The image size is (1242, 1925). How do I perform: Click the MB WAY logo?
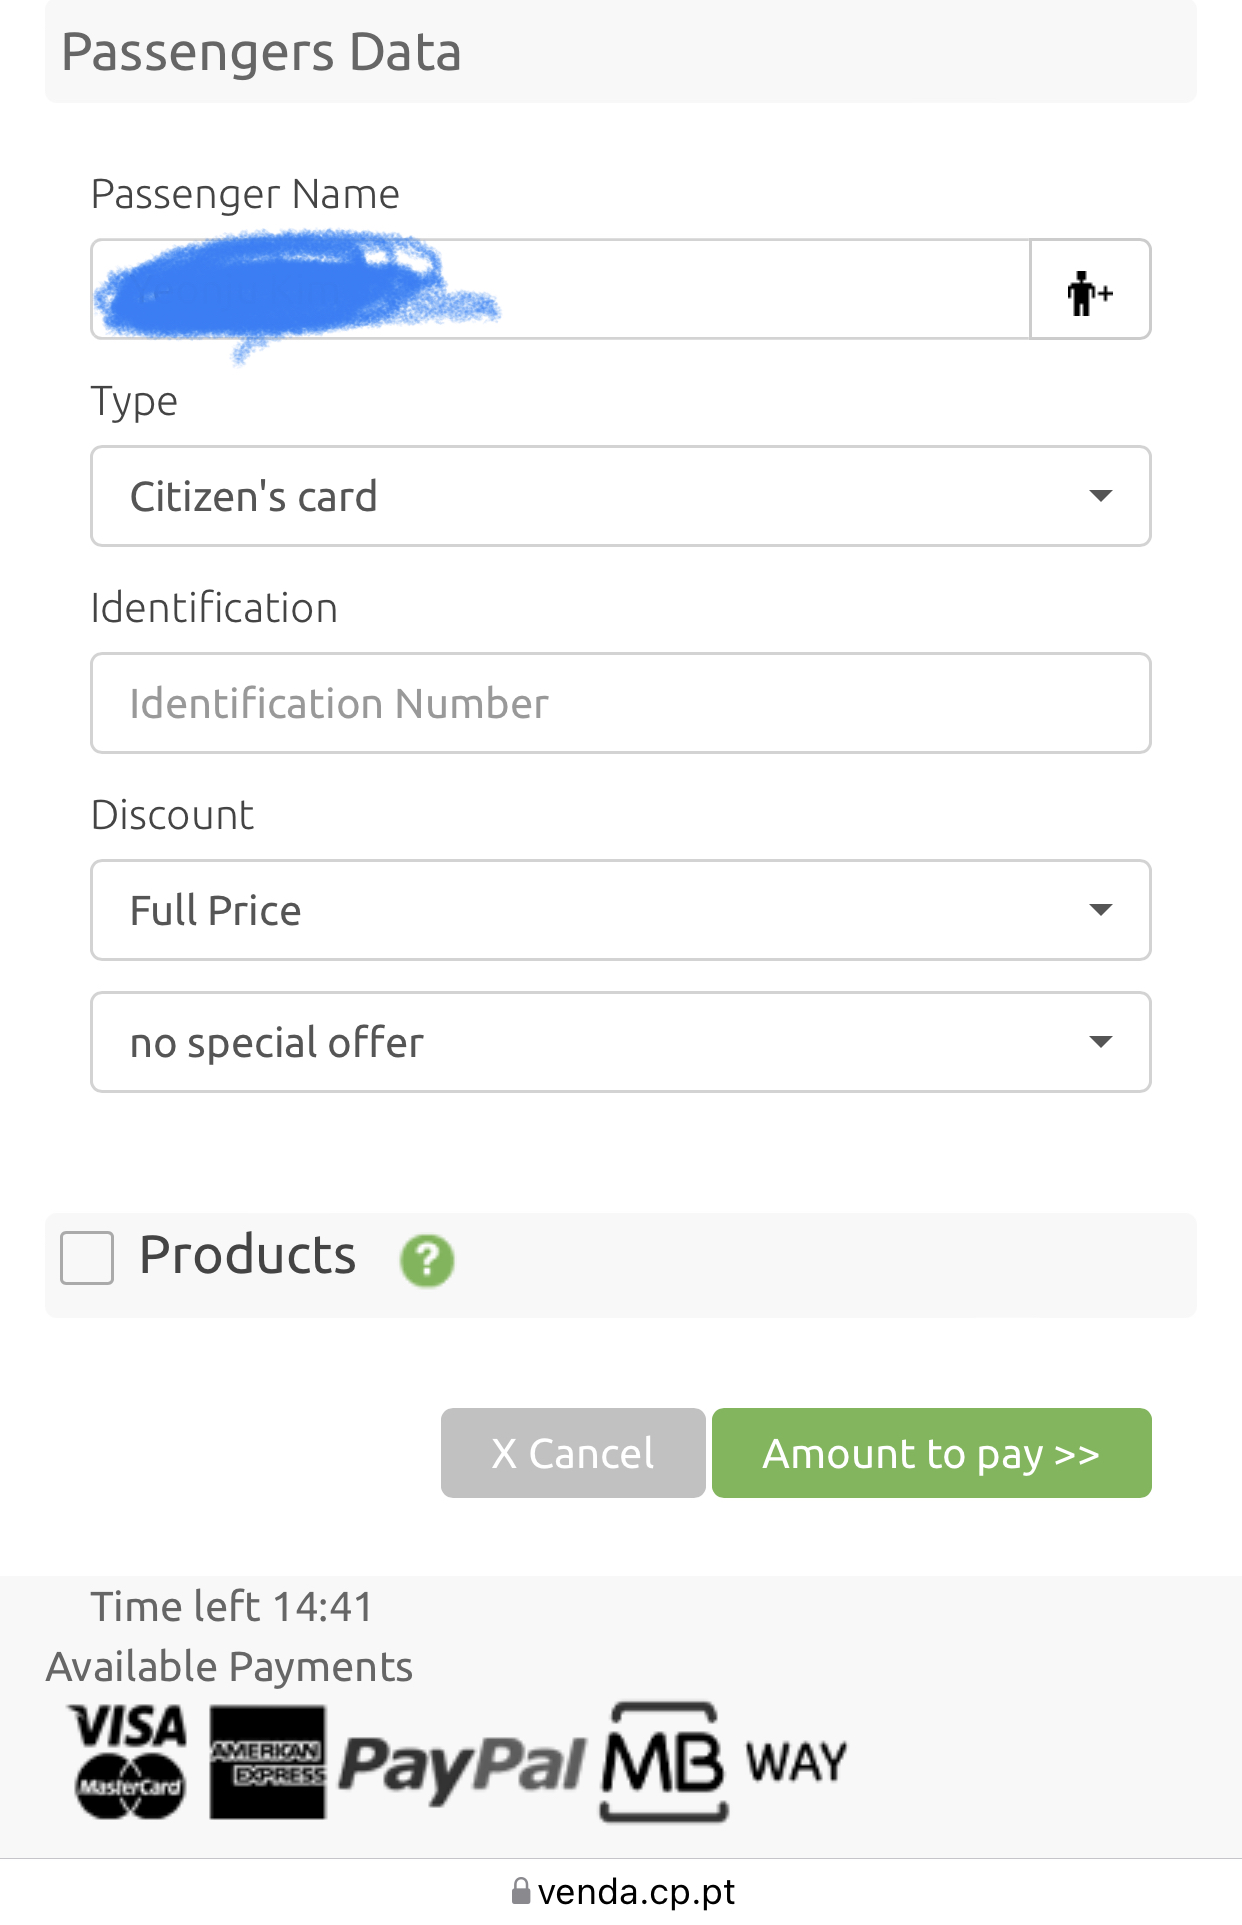coord(725,1762)
